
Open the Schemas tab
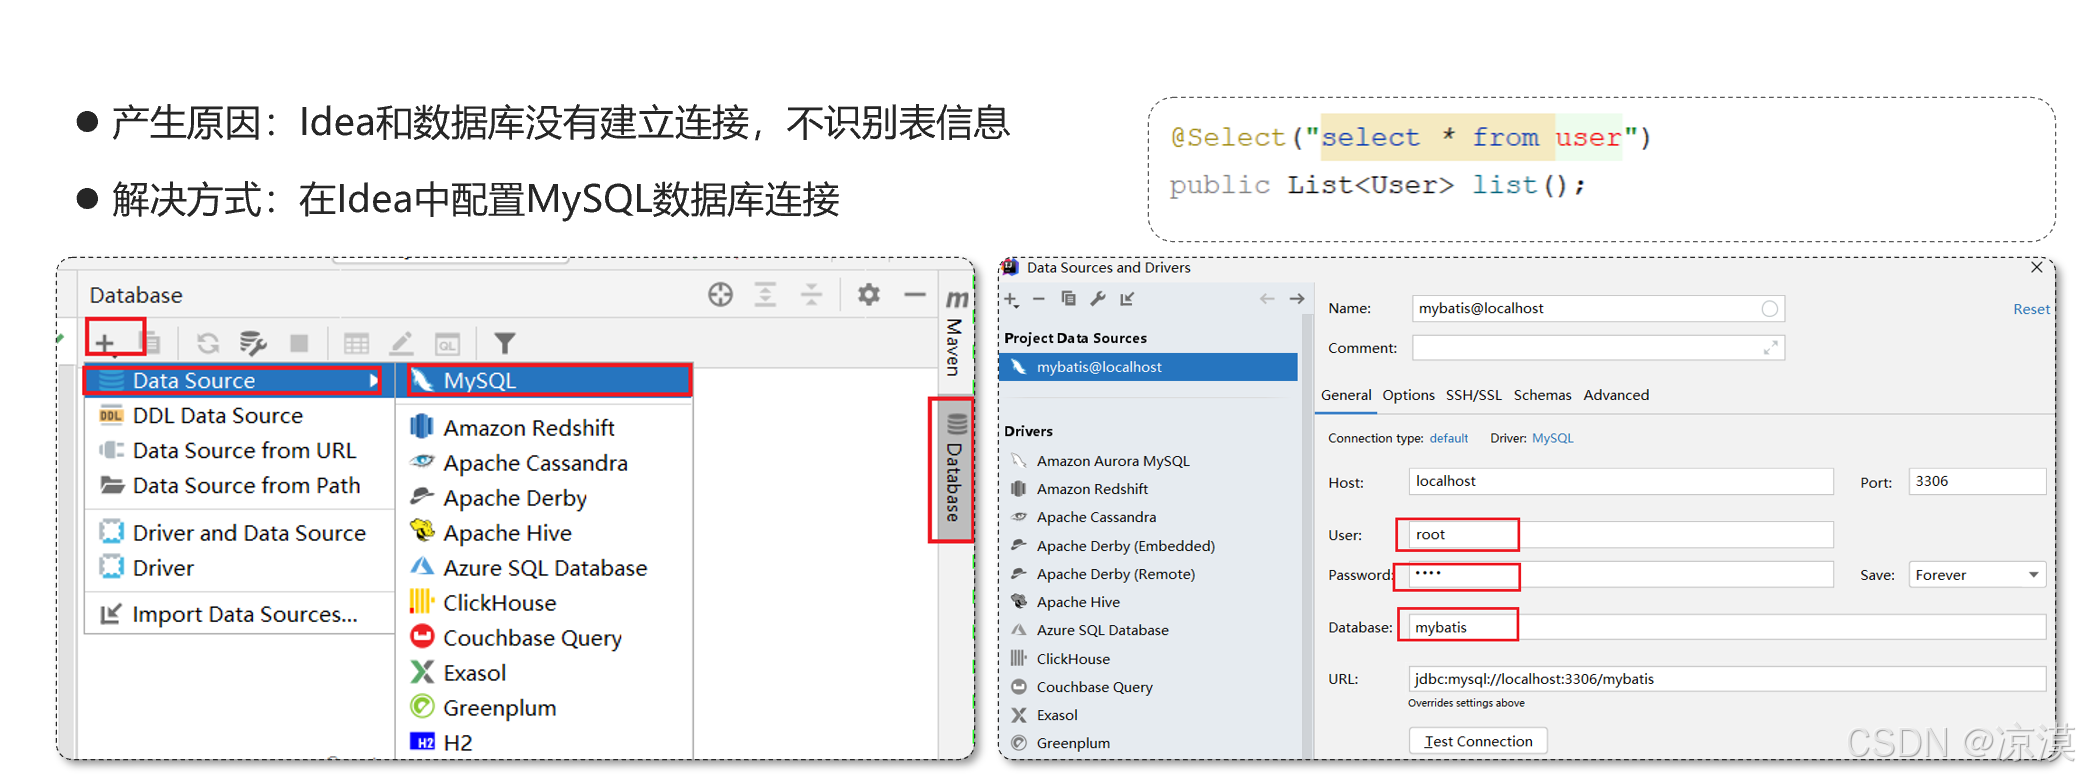[x=1542, y=395]
